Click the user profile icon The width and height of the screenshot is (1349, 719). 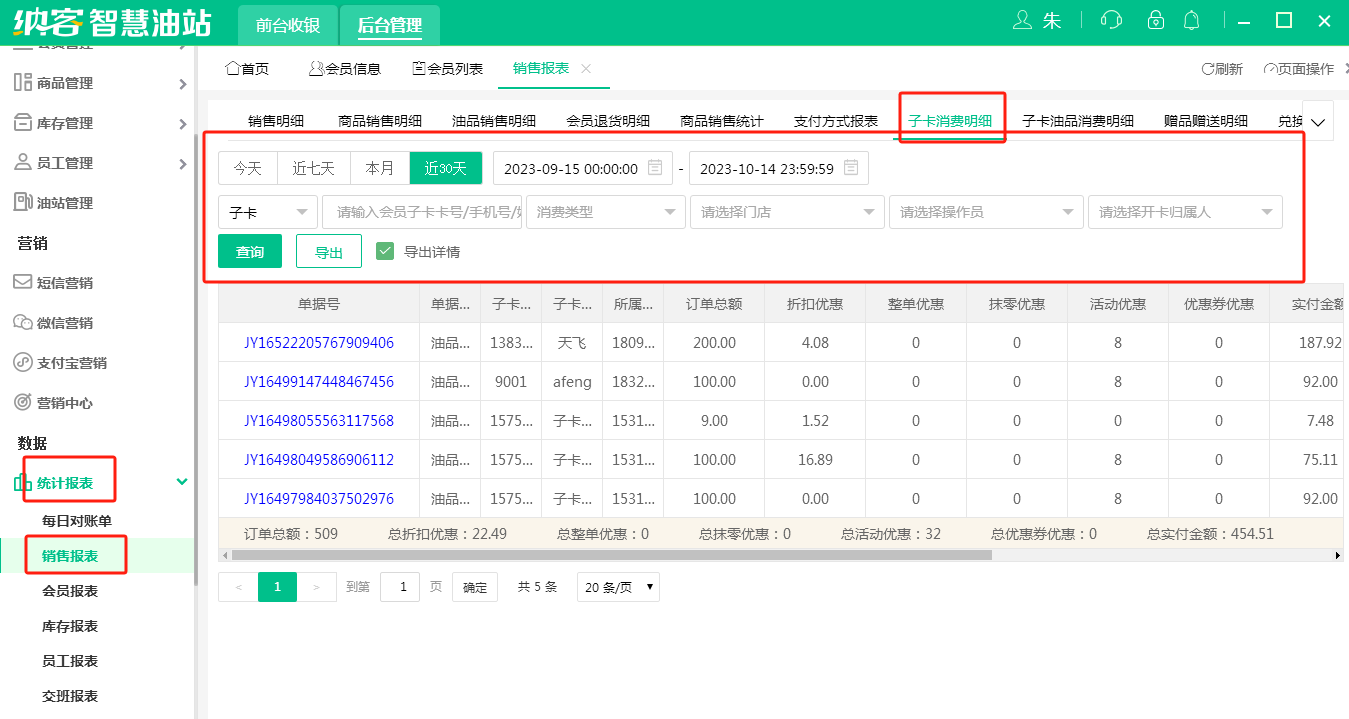(1022, 20)
